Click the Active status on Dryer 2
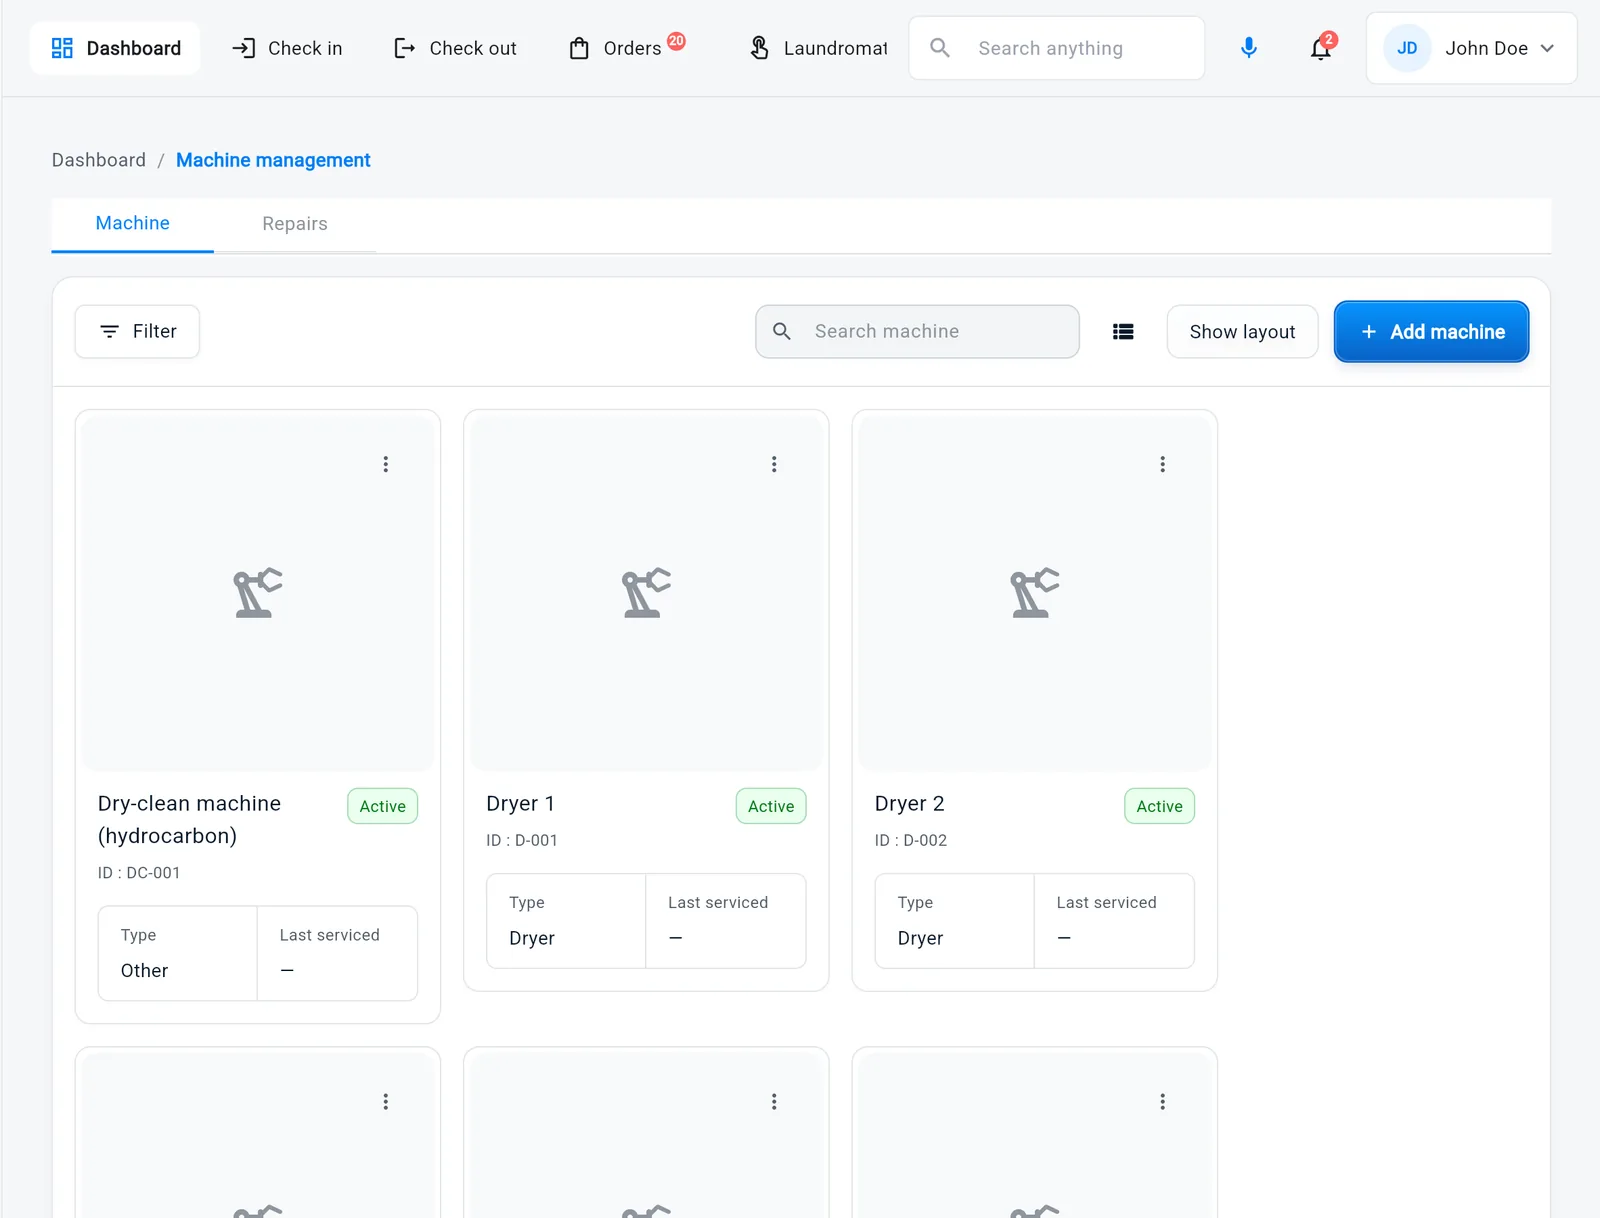The image size is (1600, 1218). pyautogui.click(x=1159, y=806)
